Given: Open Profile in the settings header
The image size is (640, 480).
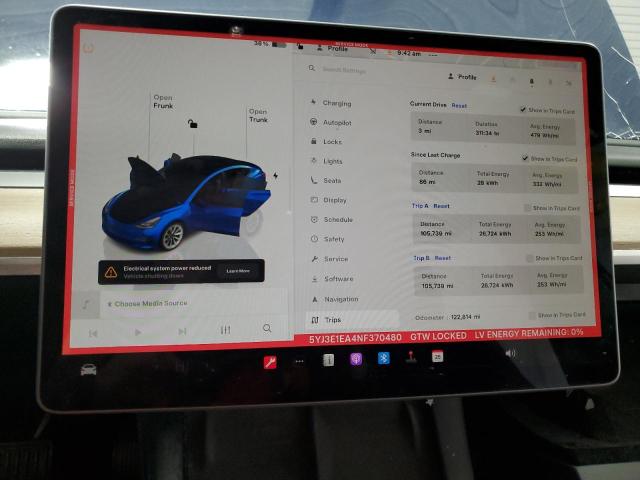Looking at the screenshot, I should [462, 77].
